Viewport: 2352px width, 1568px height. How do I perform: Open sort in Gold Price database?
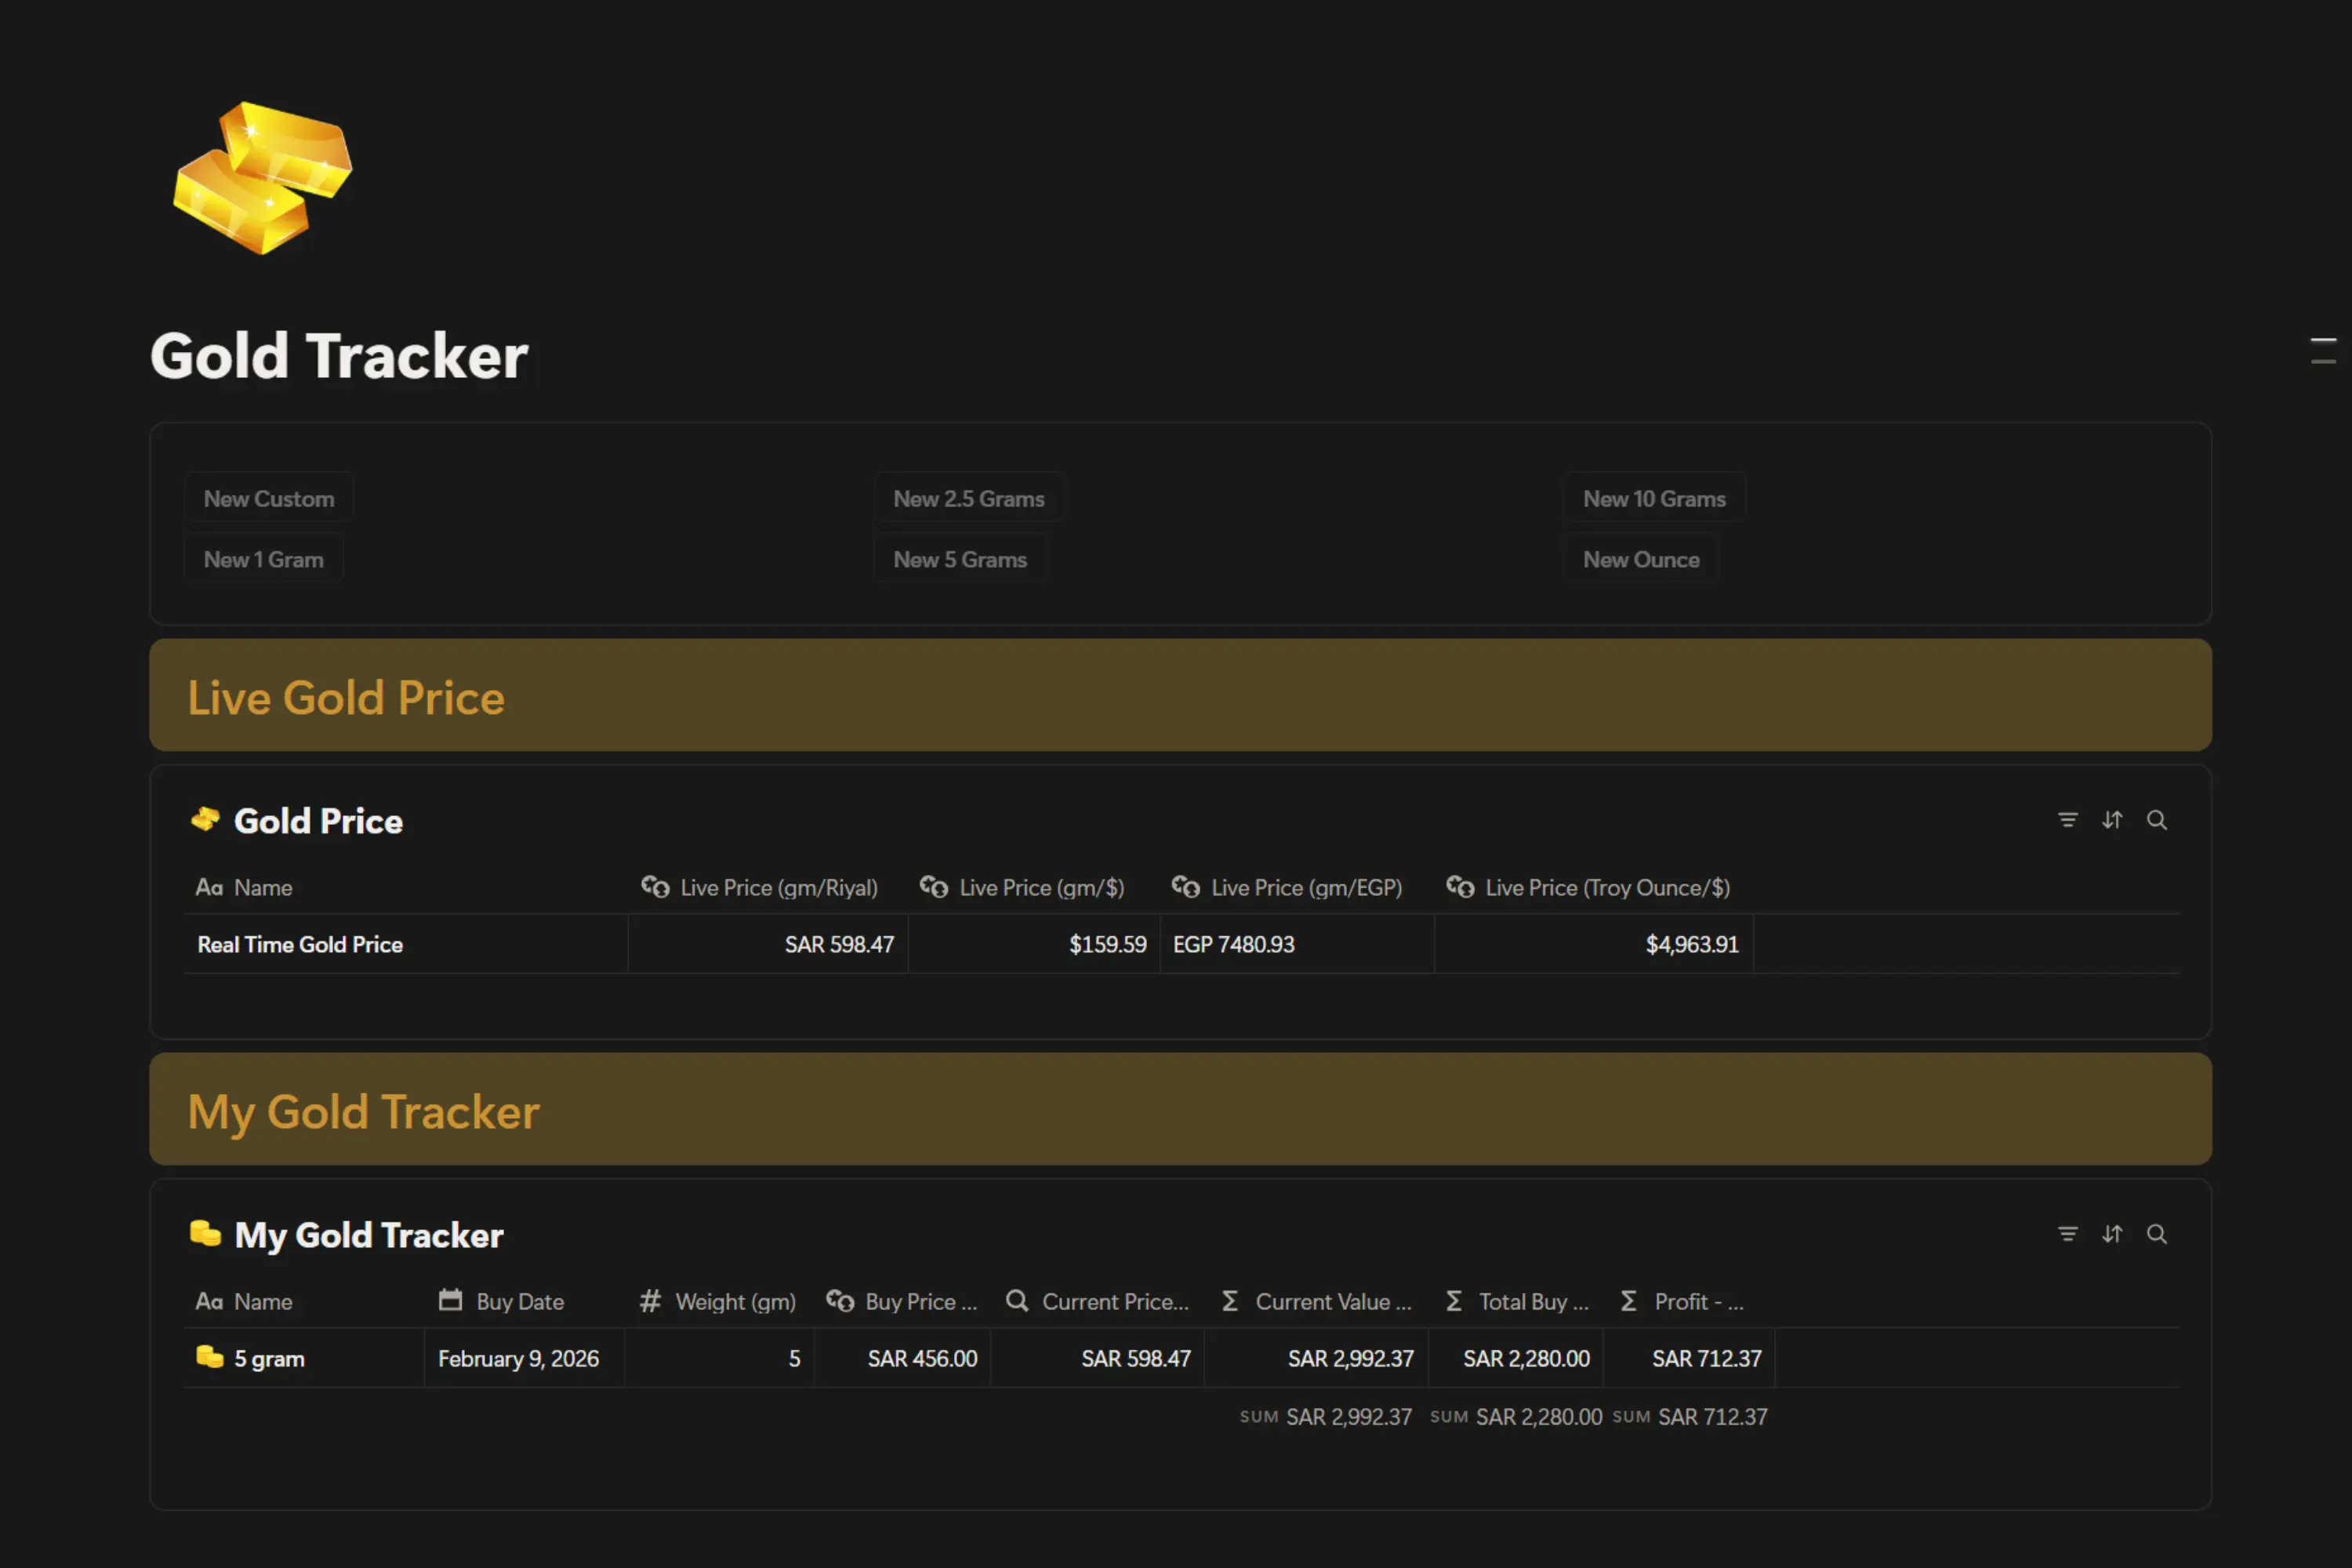click(2112, 820)
